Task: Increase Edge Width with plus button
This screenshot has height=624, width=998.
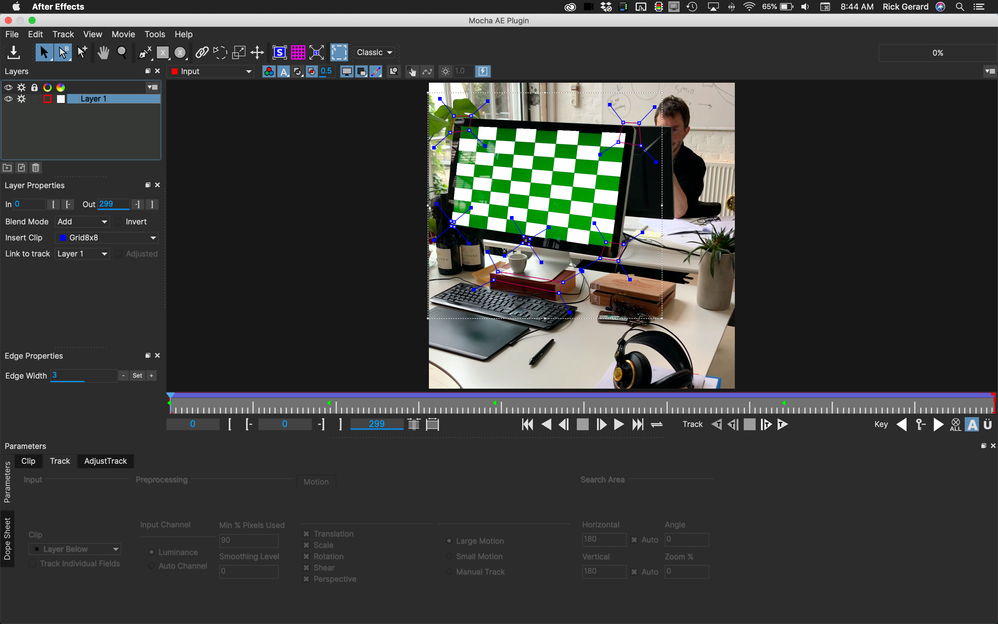Action: (151, 376)
